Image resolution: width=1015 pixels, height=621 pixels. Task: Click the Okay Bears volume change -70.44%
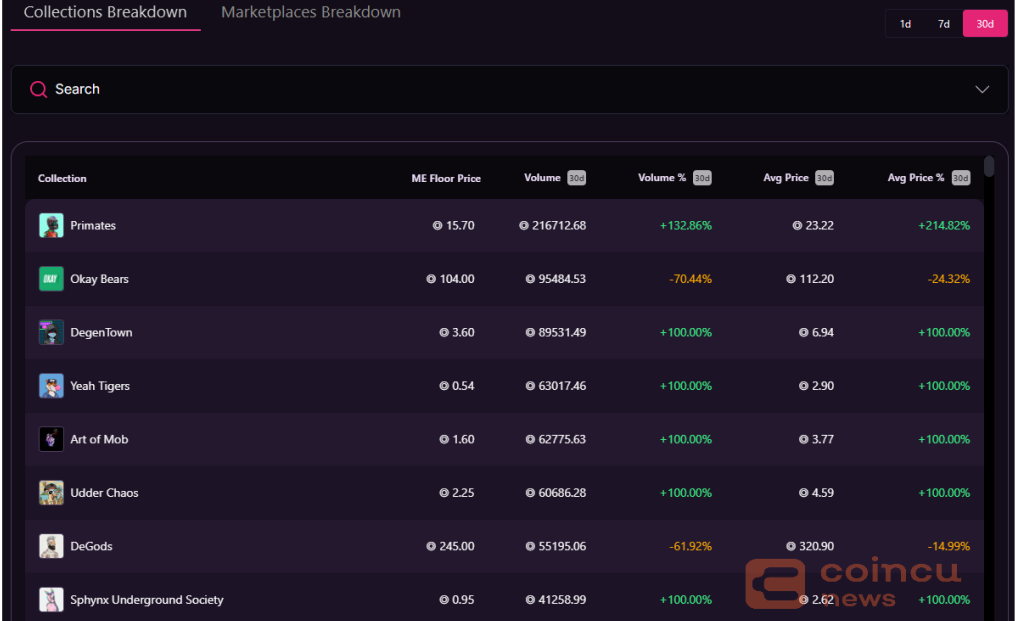coord(690,279)
